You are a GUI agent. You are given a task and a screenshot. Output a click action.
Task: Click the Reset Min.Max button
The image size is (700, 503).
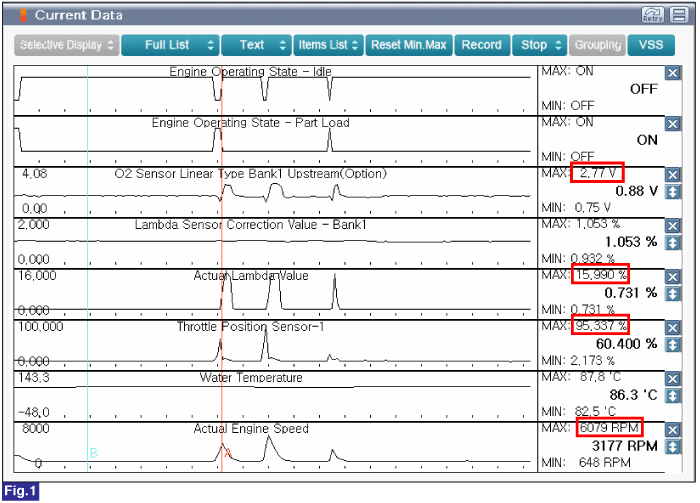pos(408,45)
